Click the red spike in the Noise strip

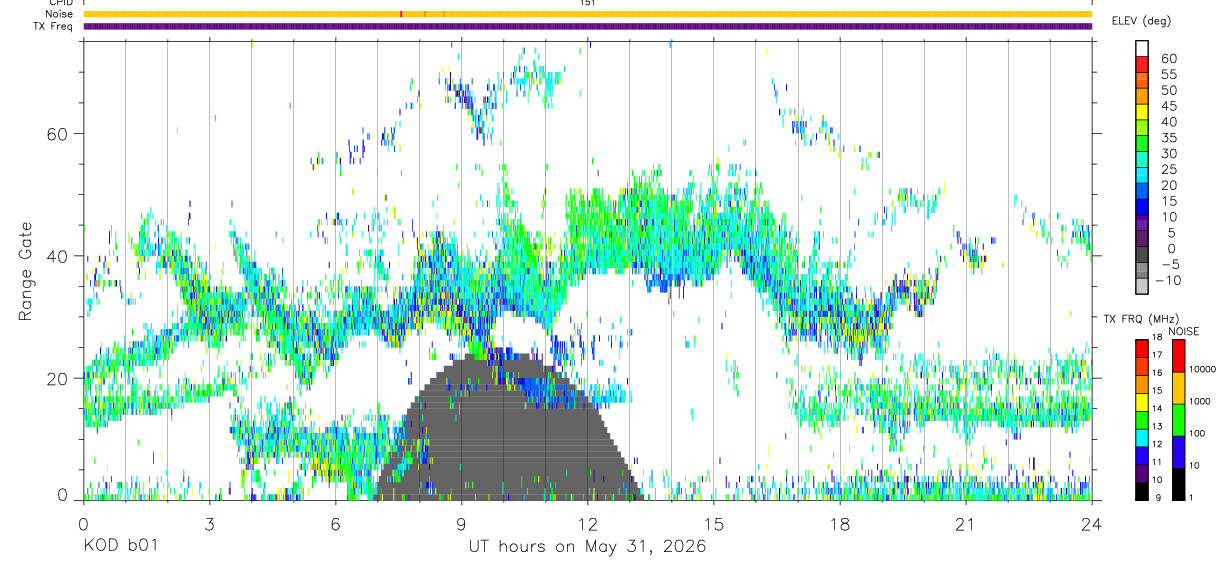point(400,14)
